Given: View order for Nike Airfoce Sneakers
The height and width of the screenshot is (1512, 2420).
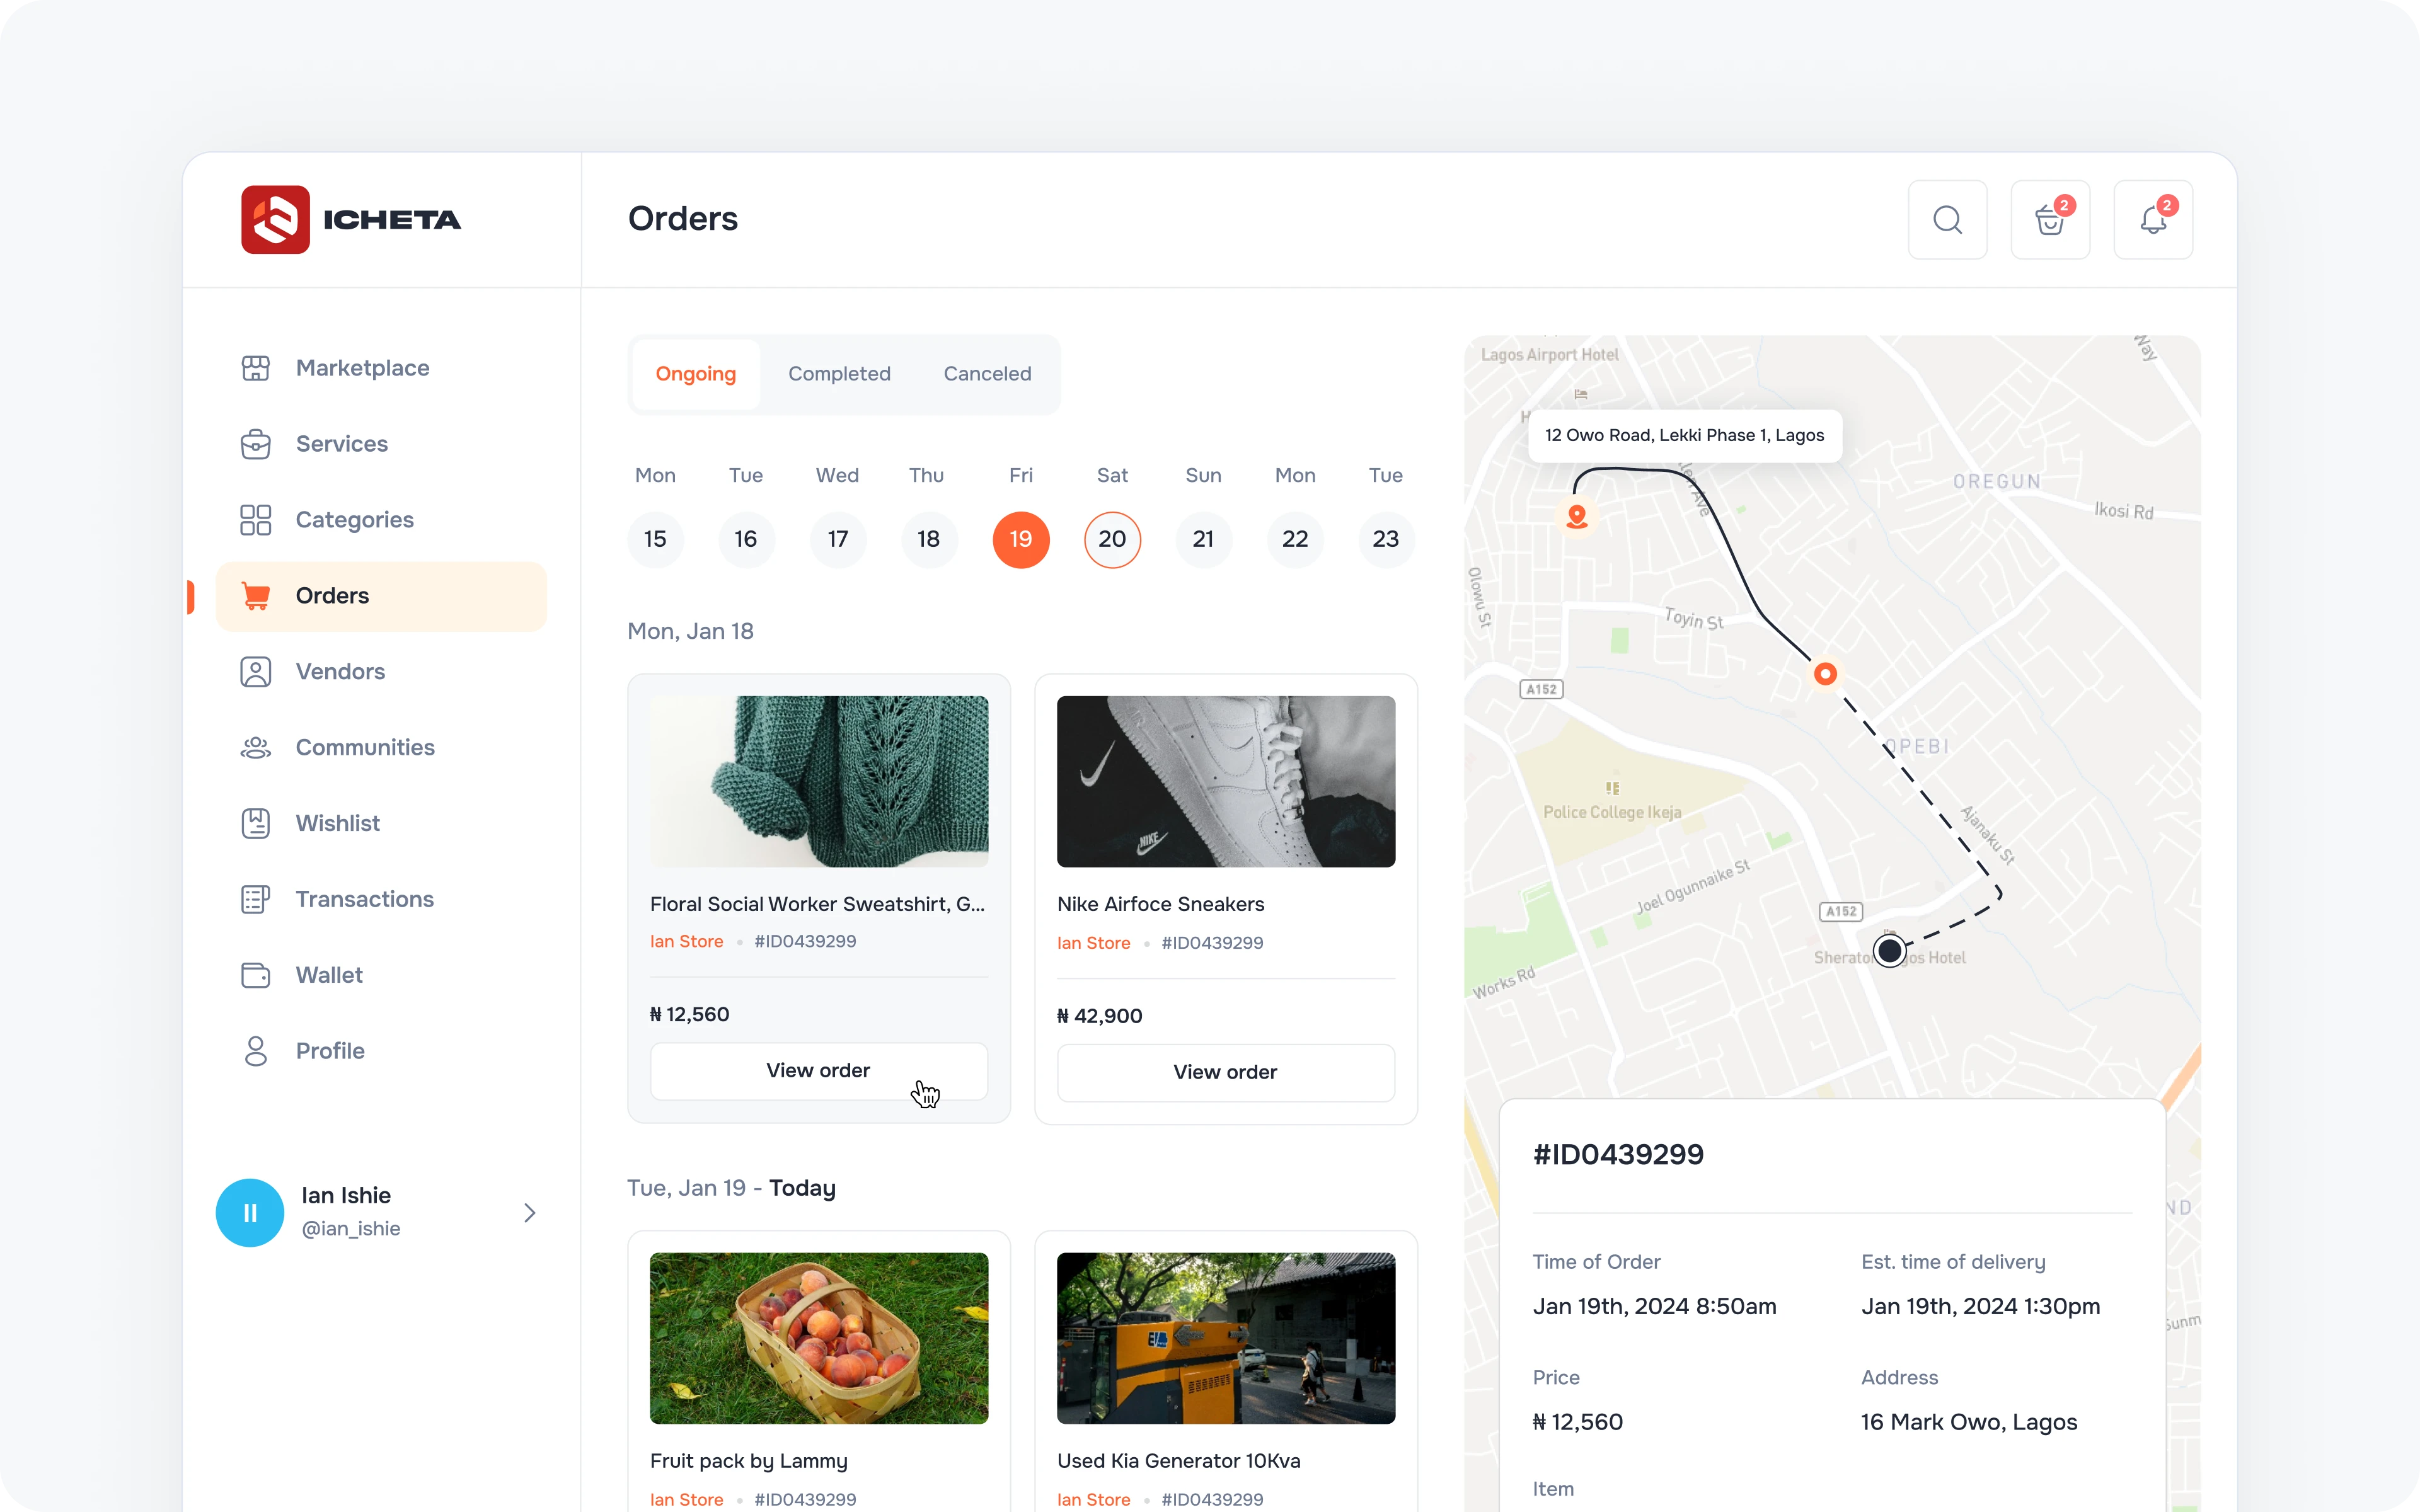Looking at the screenshot, I should click(1225, 1072).
